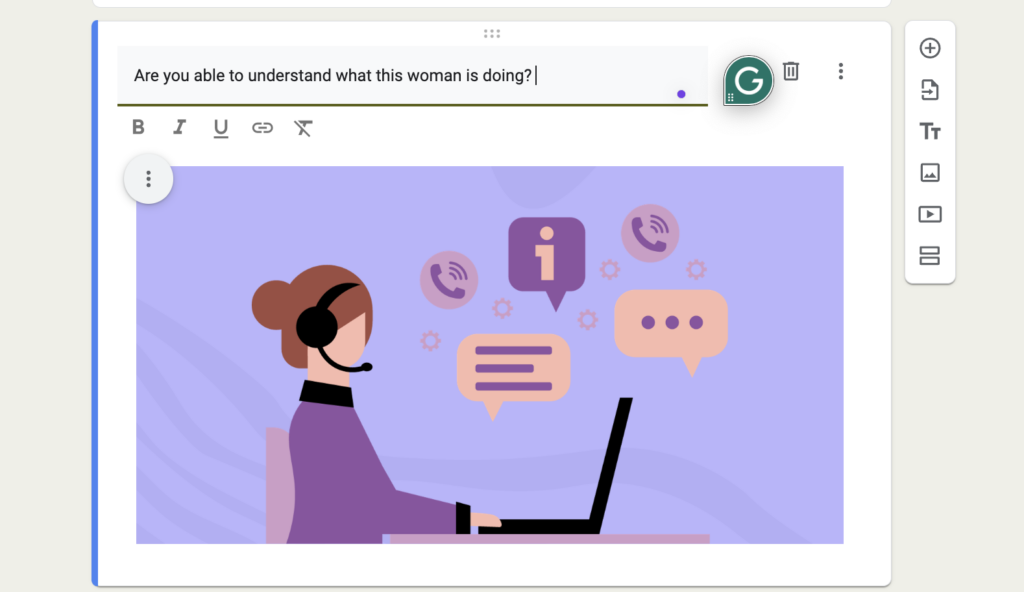Delete the question using the trash icon
The image size is (1024, 592).
coord(790,71)
